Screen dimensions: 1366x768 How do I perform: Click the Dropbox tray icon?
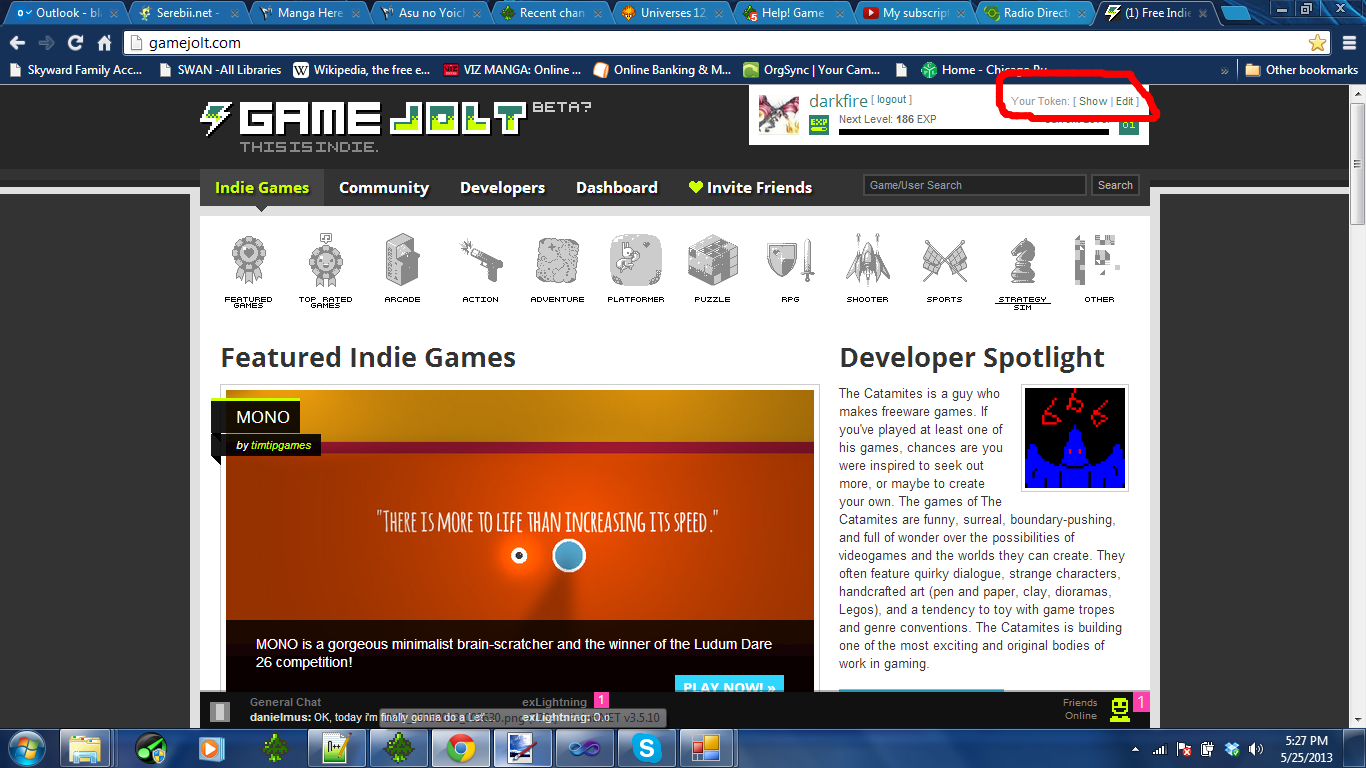click(x=1231, y=748)
